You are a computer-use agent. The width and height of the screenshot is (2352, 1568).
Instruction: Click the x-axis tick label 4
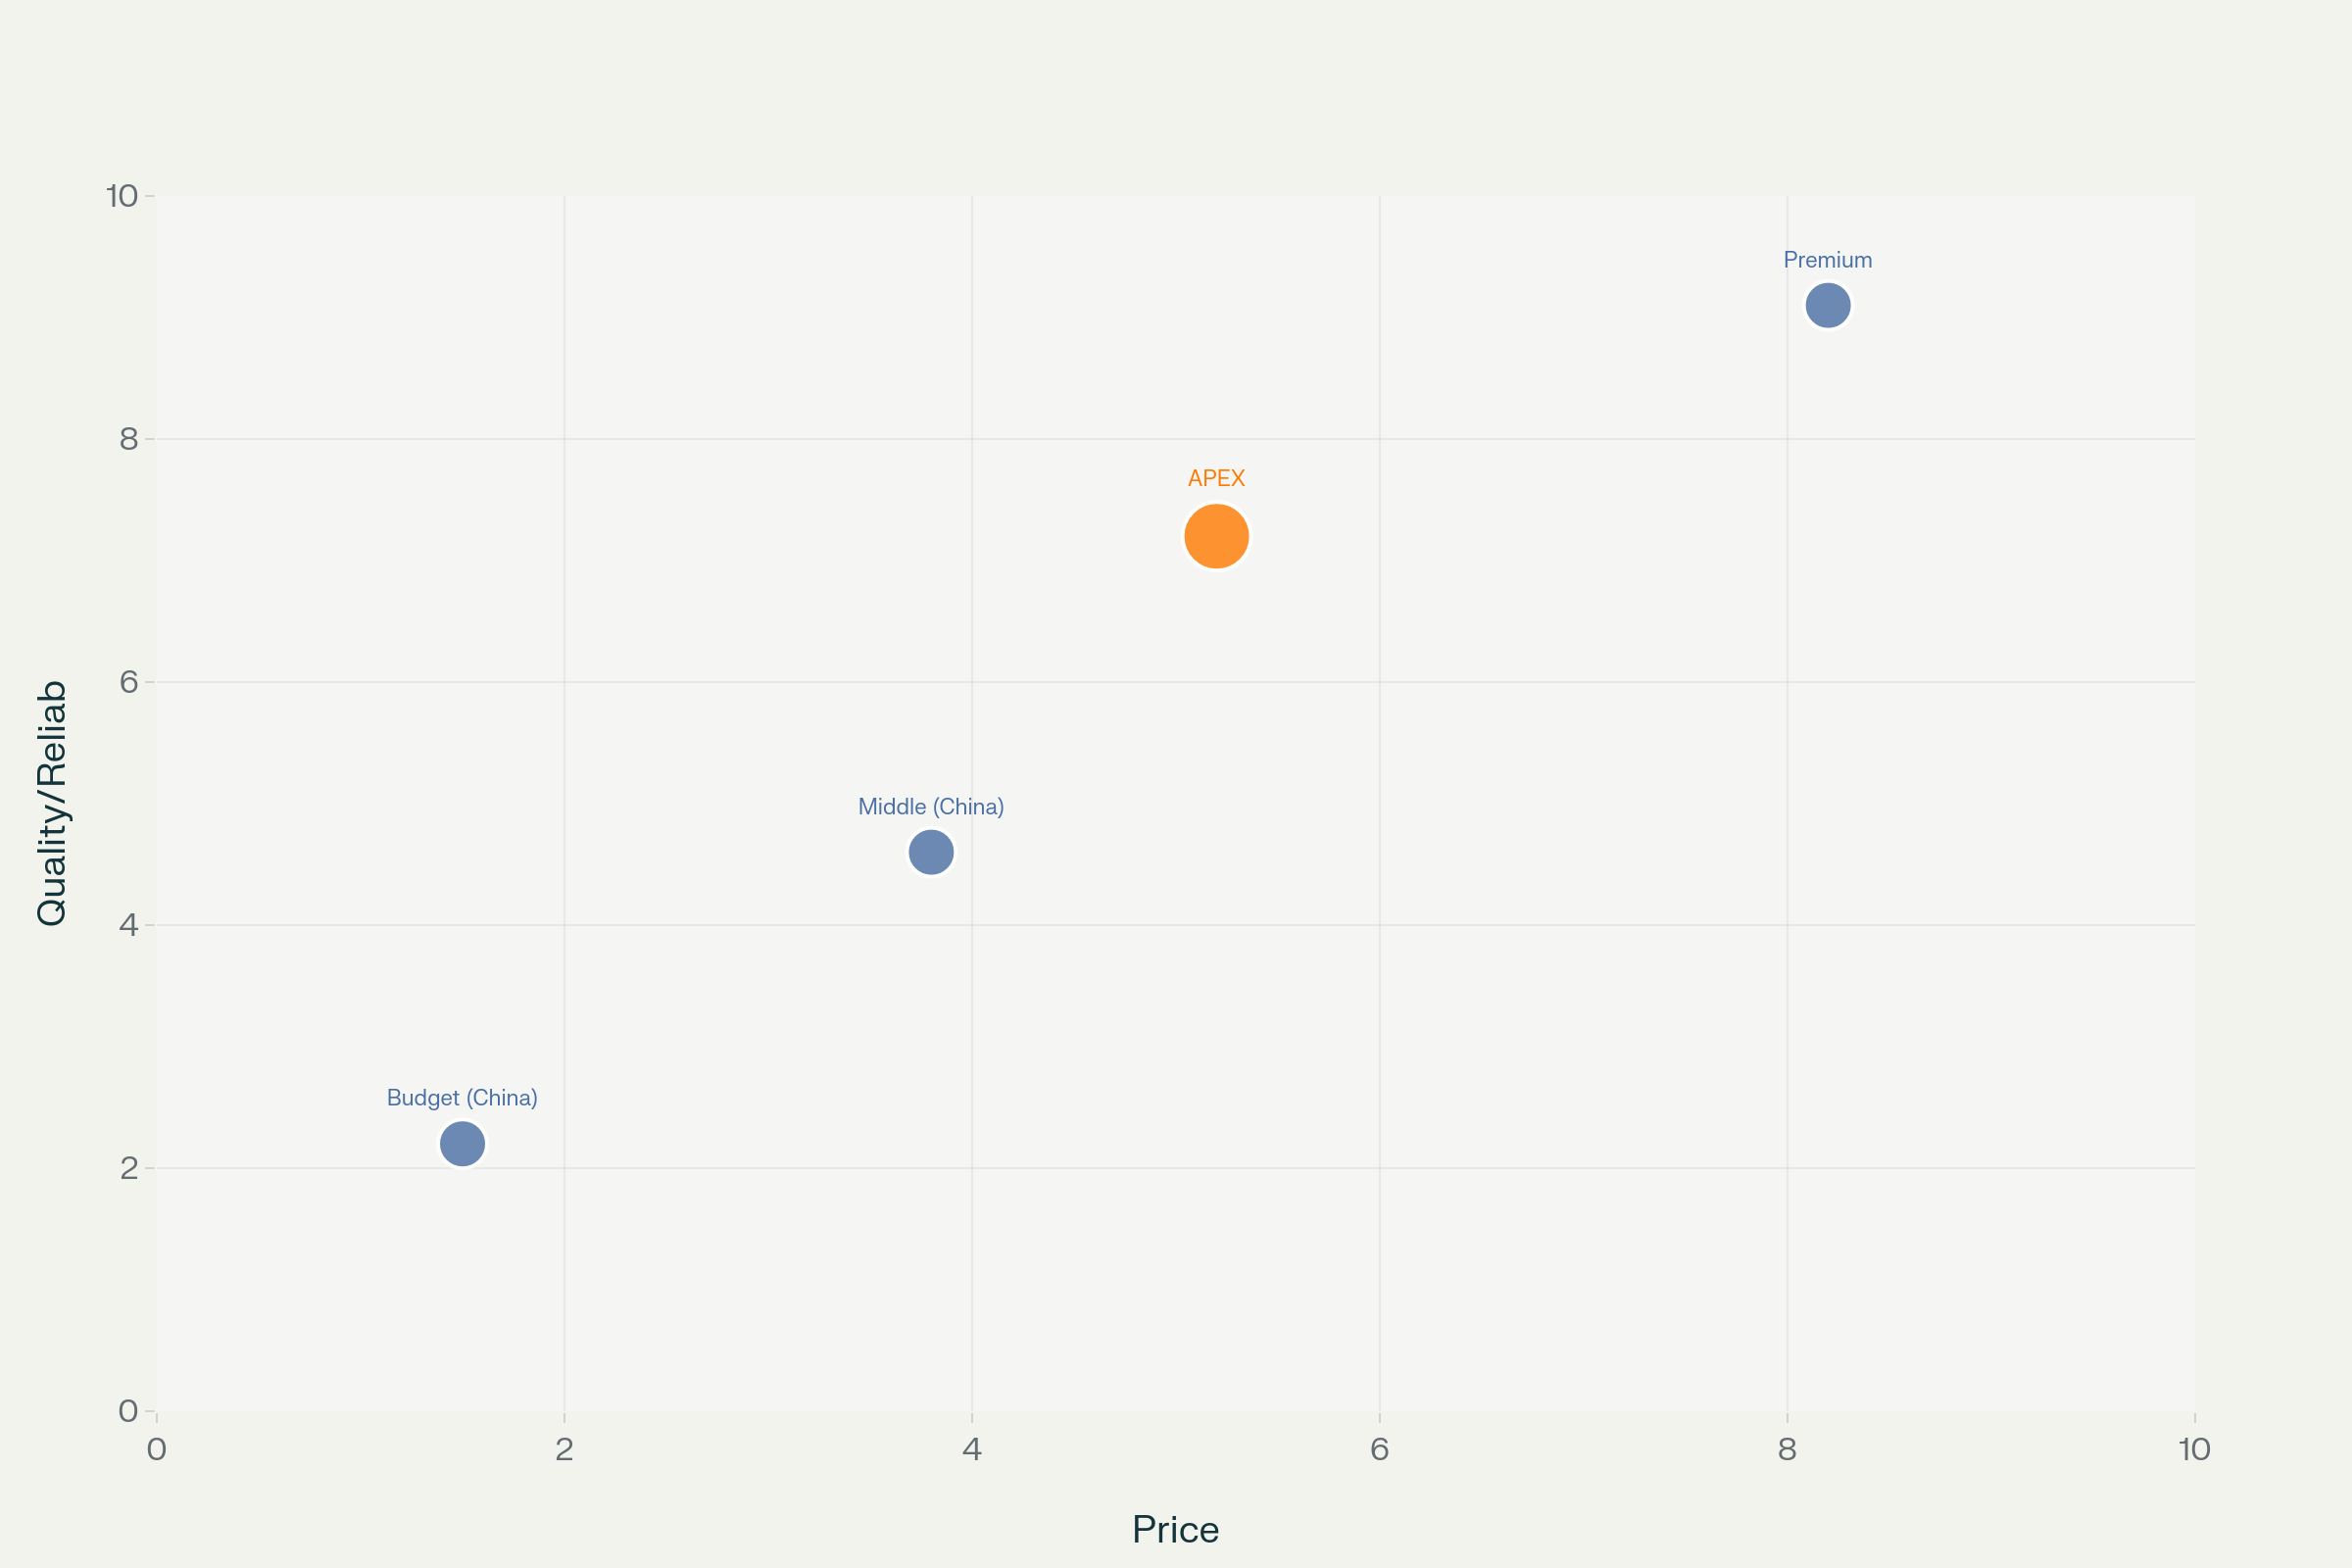point(972,1449)
